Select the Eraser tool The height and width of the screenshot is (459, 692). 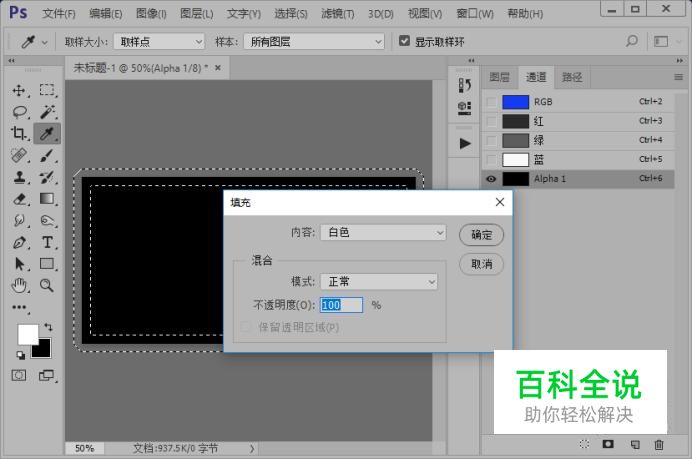[x=19, y=199]
